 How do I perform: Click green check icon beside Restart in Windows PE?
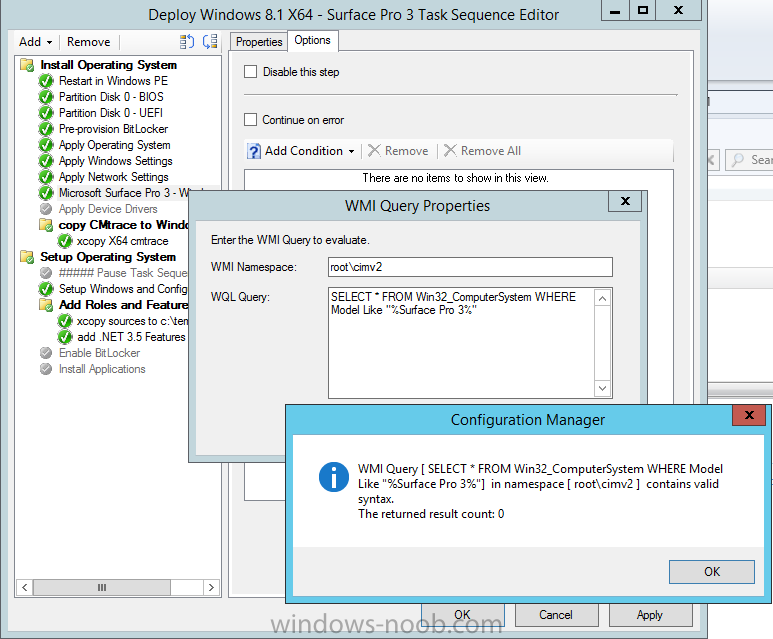tap(46, 81)
